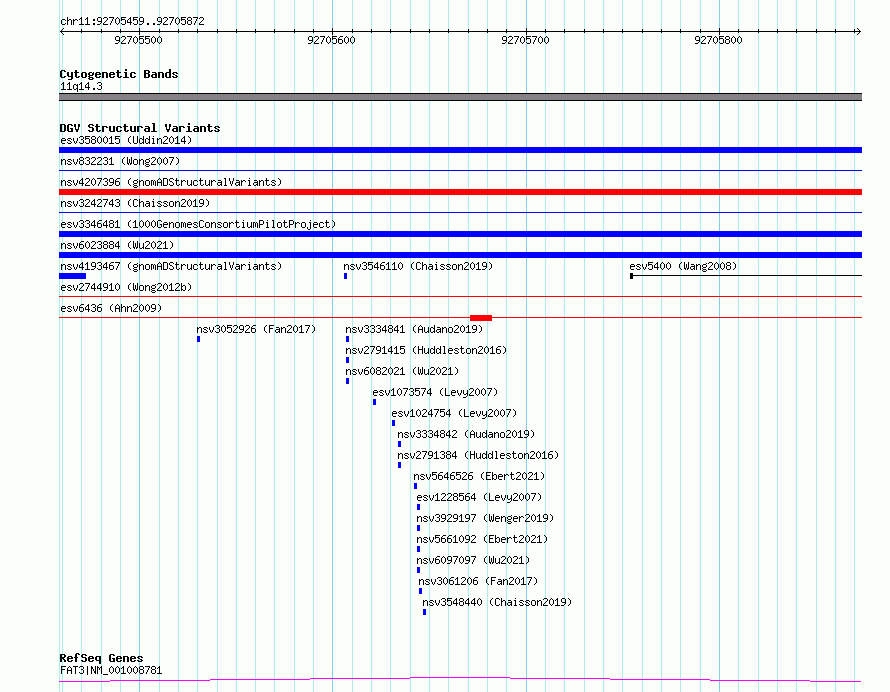Viewport: 890px width, 692px height.
Task: Click the Cytogenetic Bands track heading
Action: [x=119, y=74]
